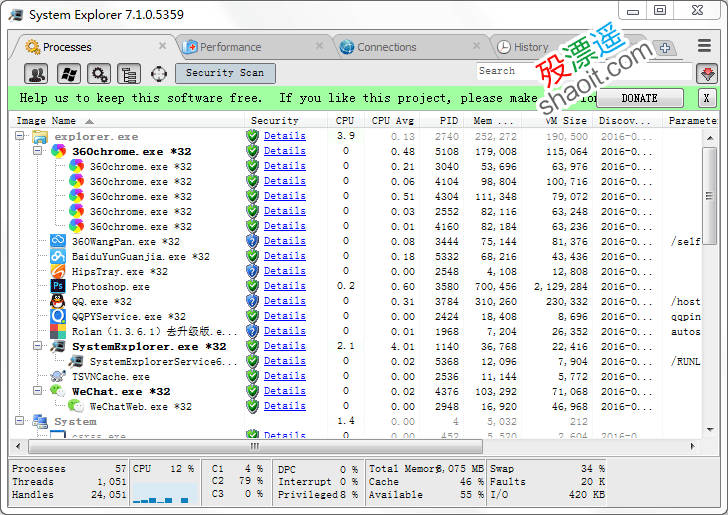Click PID value 3580
This screenshot has width=728, height=515.
(x=447, y=287)
